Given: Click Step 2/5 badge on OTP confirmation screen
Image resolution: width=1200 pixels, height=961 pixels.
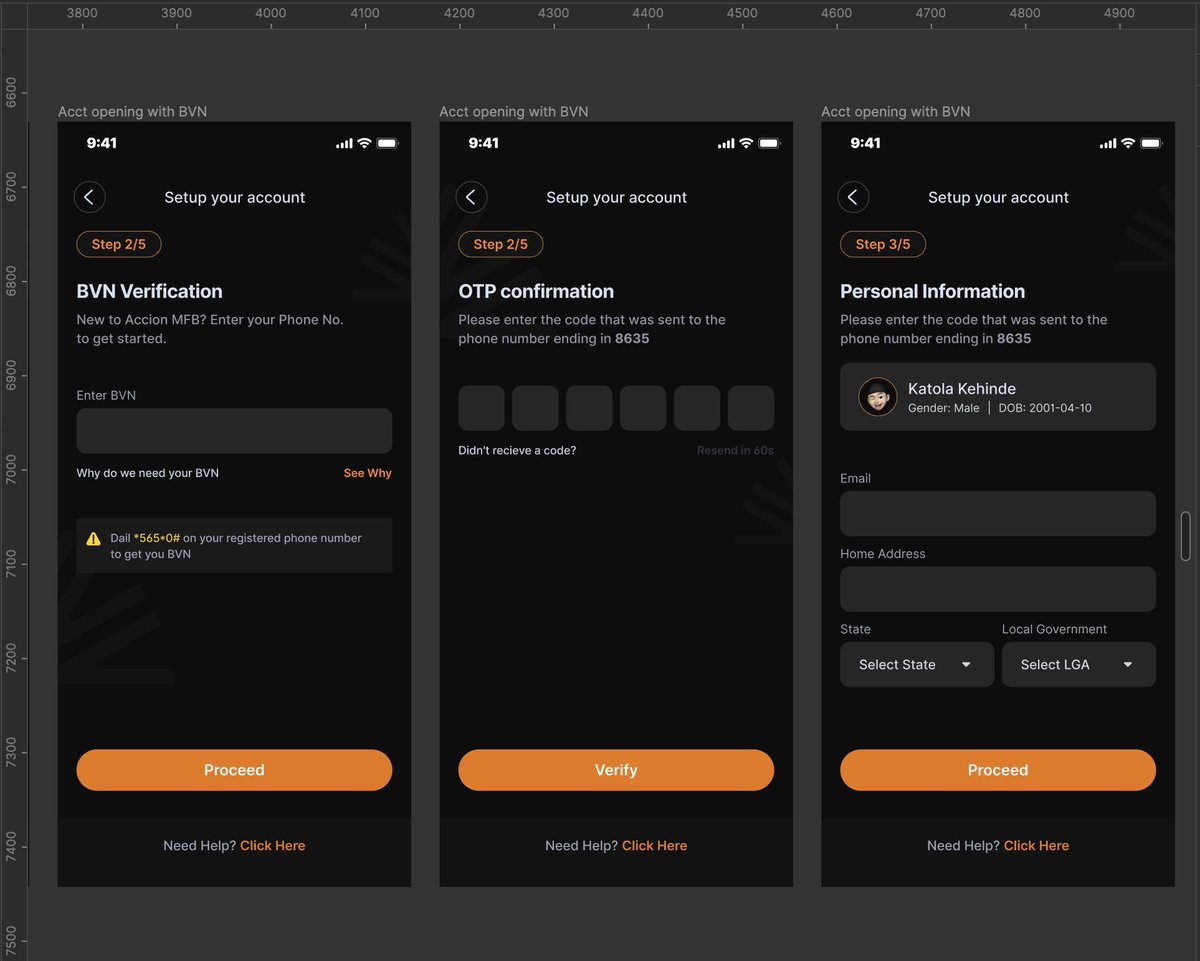Looking at the screenshot, I should [501, 244].
